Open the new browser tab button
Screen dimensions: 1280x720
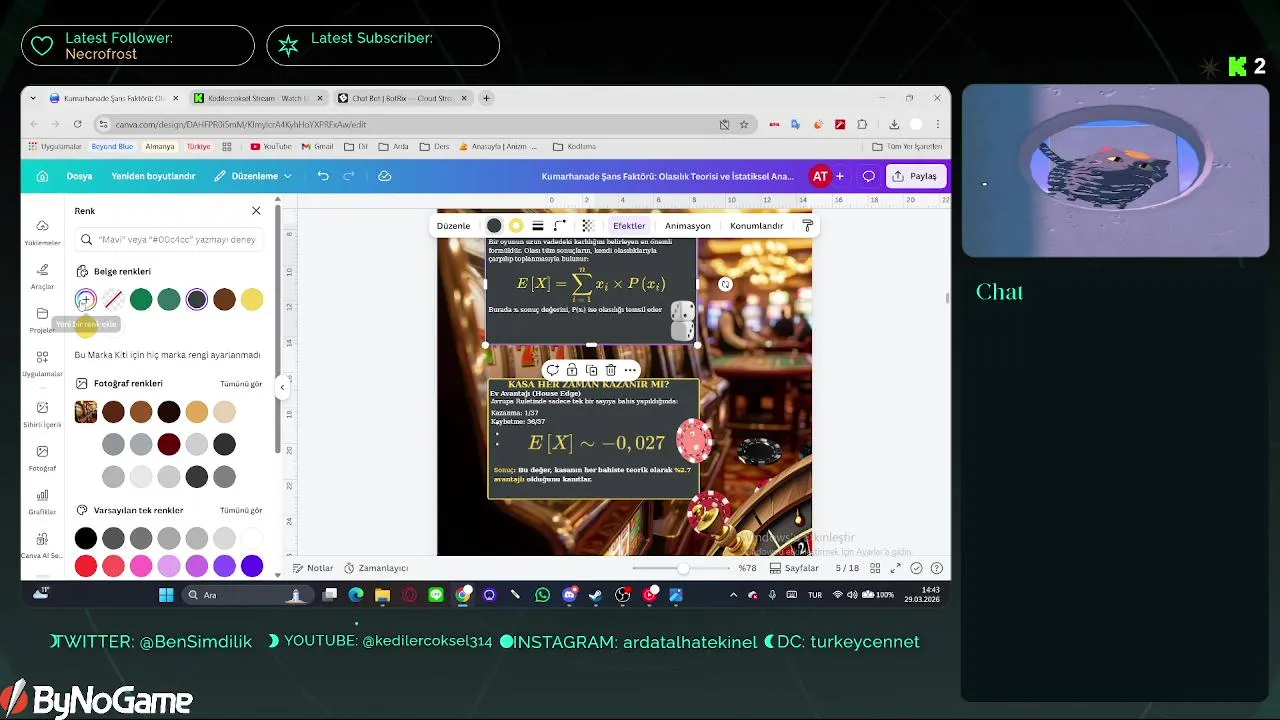pos(486,98)
